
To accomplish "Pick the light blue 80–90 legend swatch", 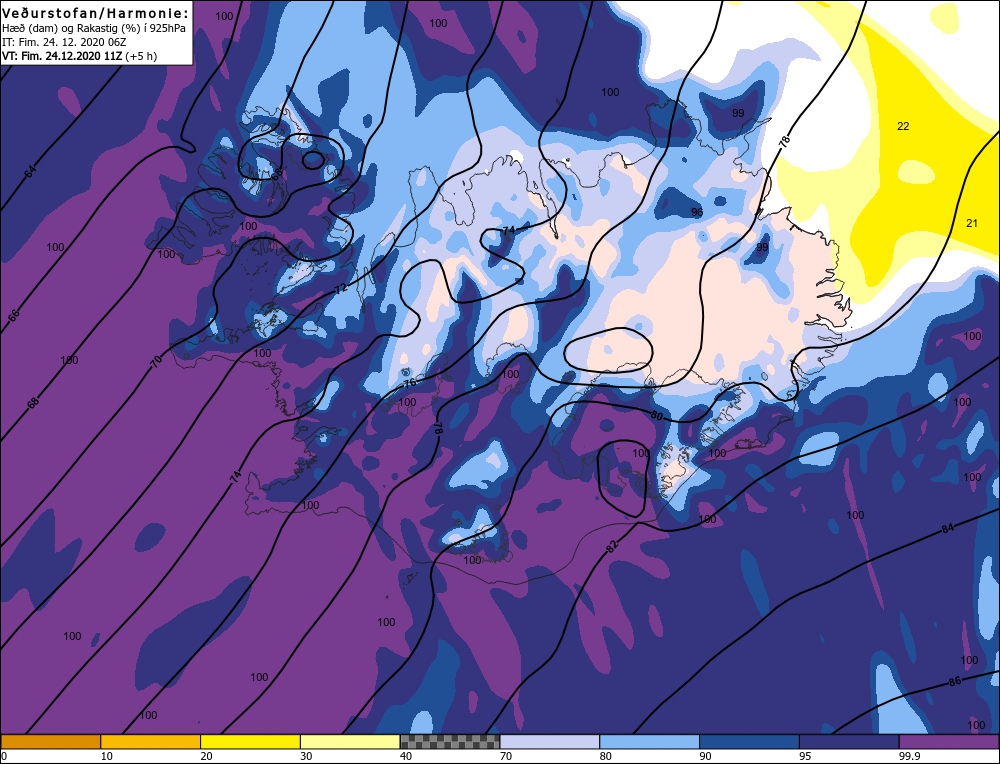I will (x=649, y=741).
